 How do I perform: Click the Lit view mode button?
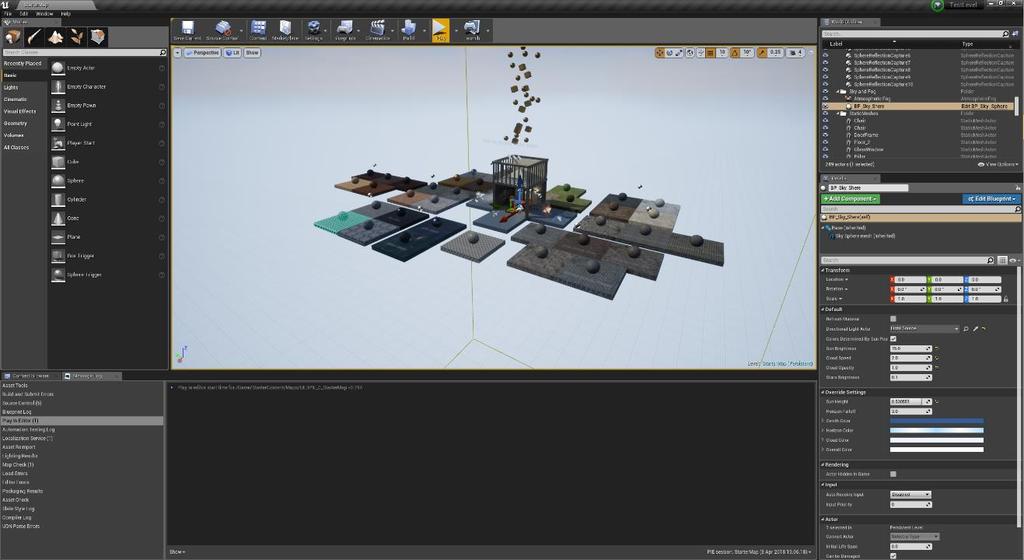click(x=233, y=53)
